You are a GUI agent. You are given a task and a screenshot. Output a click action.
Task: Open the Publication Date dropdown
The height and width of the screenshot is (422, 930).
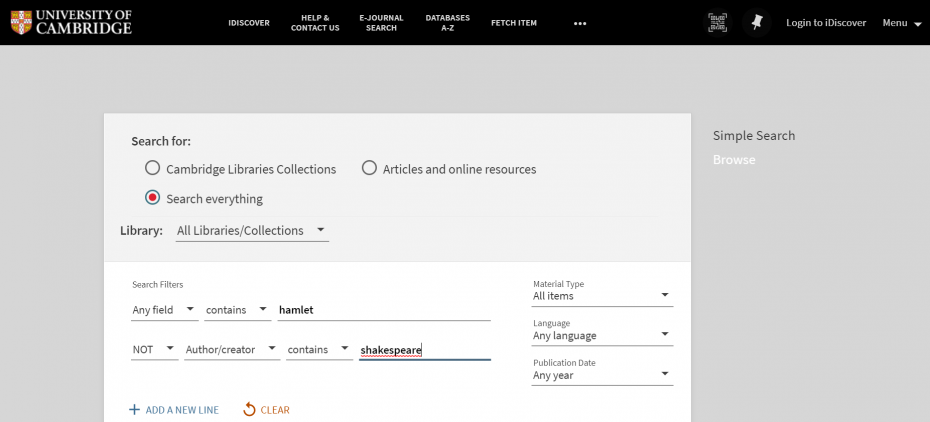[601, 376]
